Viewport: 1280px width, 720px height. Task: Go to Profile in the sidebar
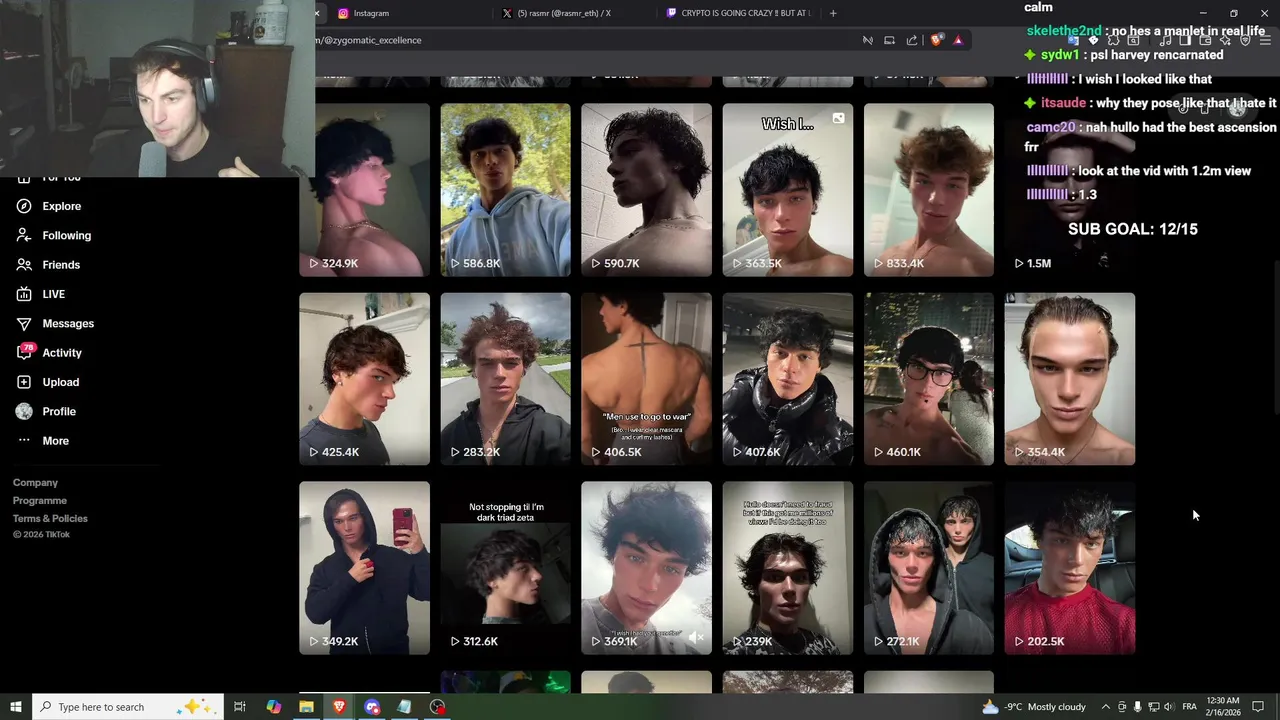tap(45, 411)
